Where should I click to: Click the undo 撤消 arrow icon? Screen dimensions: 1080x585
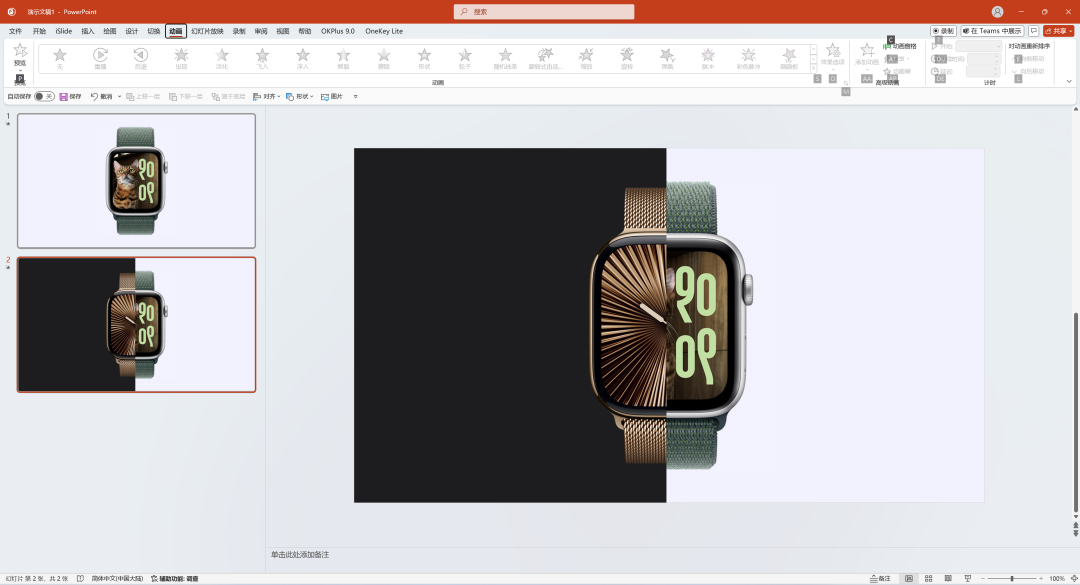tap(94, 96)
